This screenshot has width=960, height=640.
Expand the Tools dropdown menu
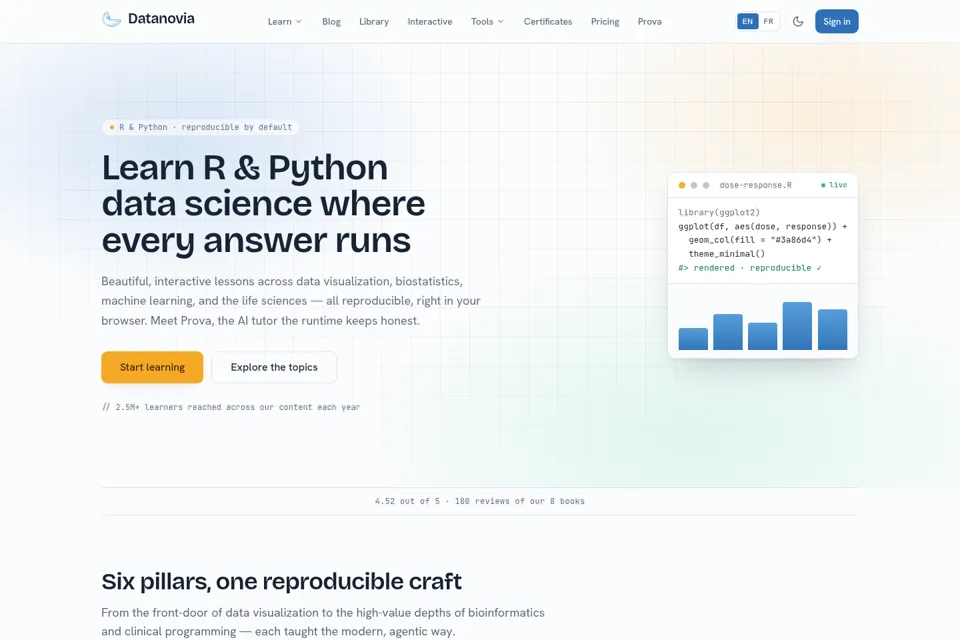pos(487,21)
